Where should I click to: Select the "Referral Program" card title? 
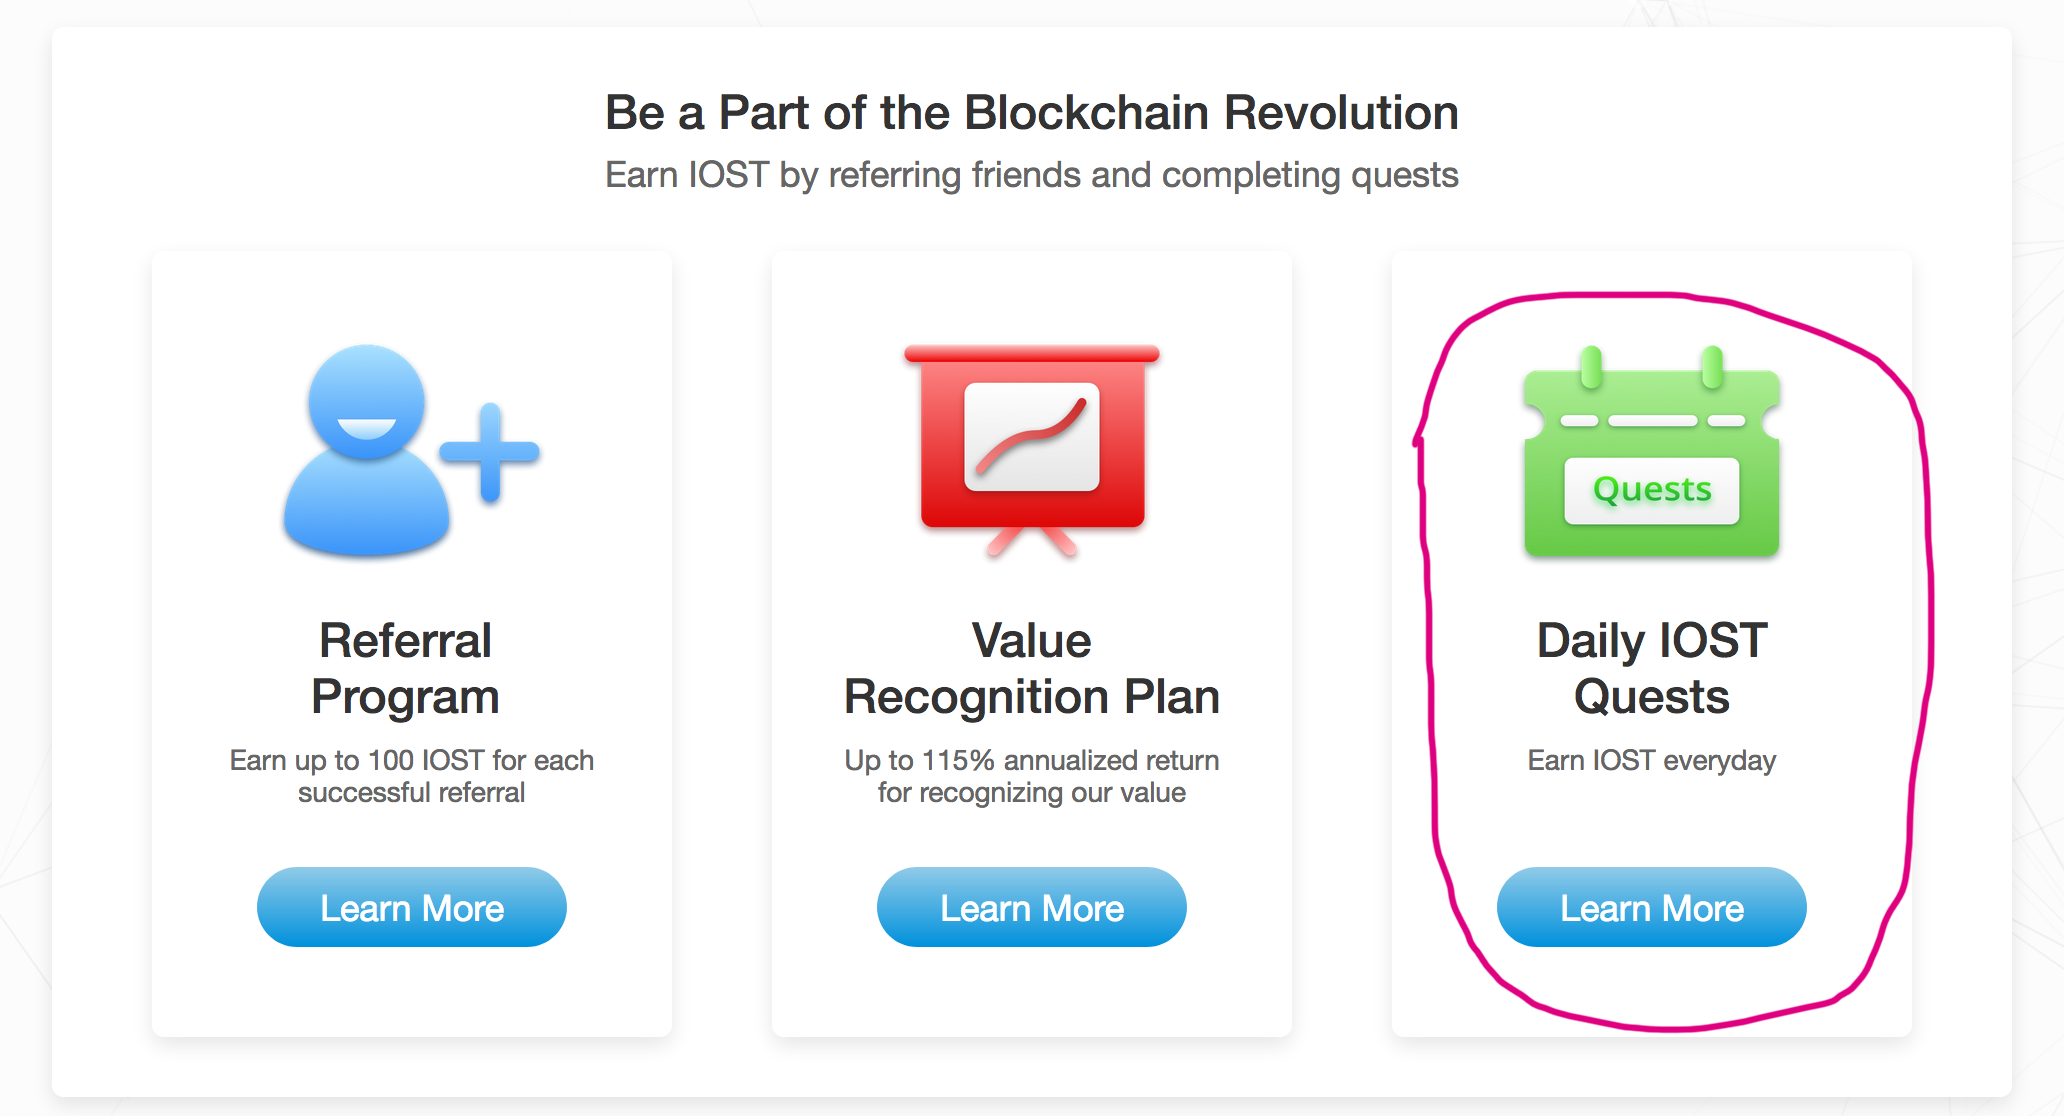pyautogui.click(x=406, y=668)
